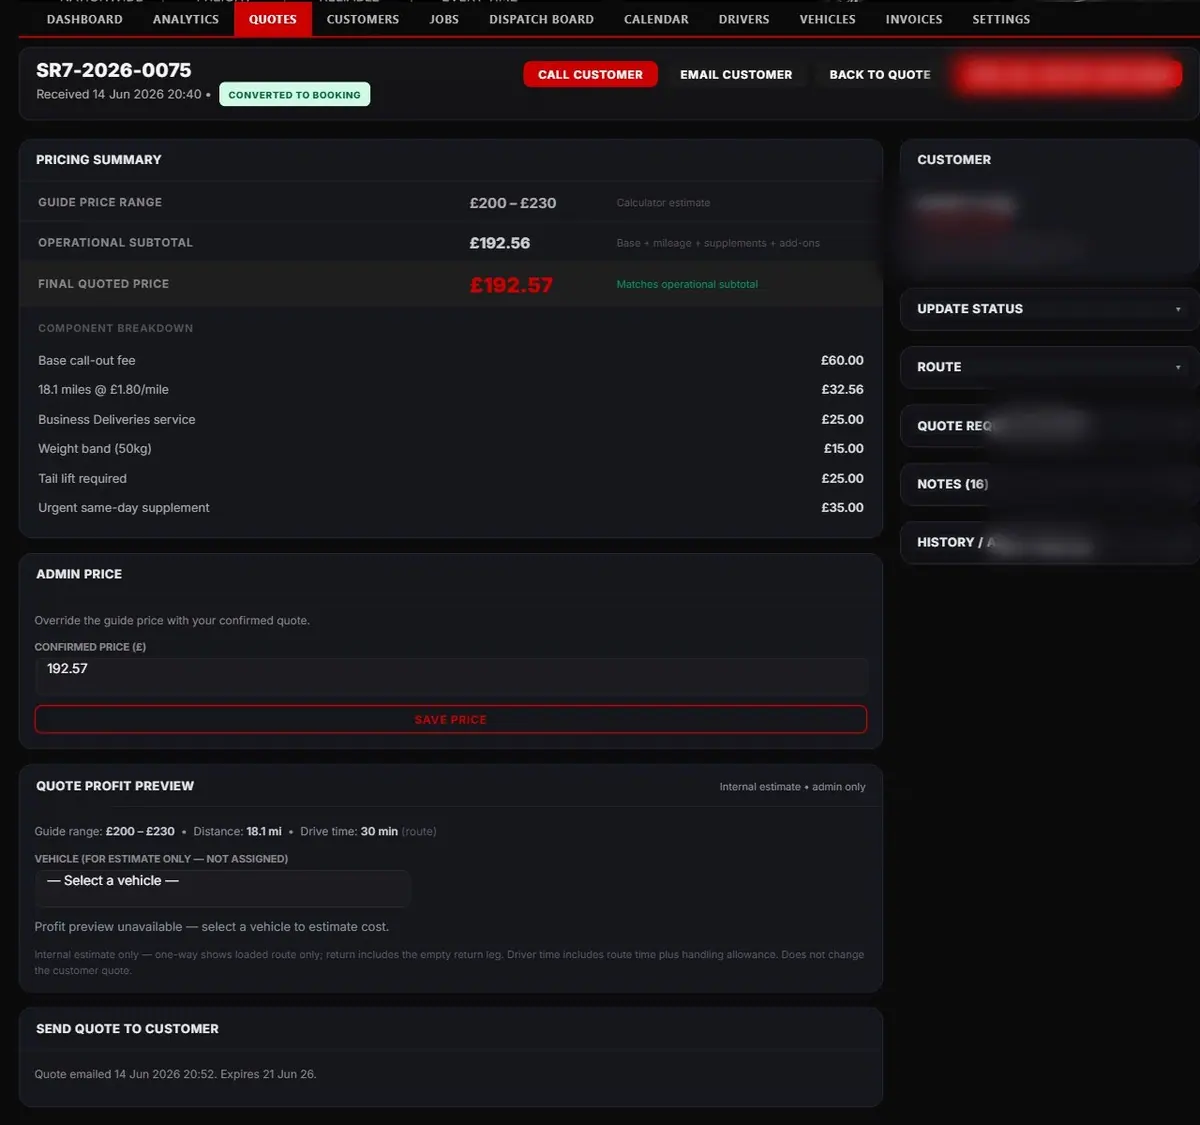Click 'Internal estimate • admin only' label

click(793, 787)
